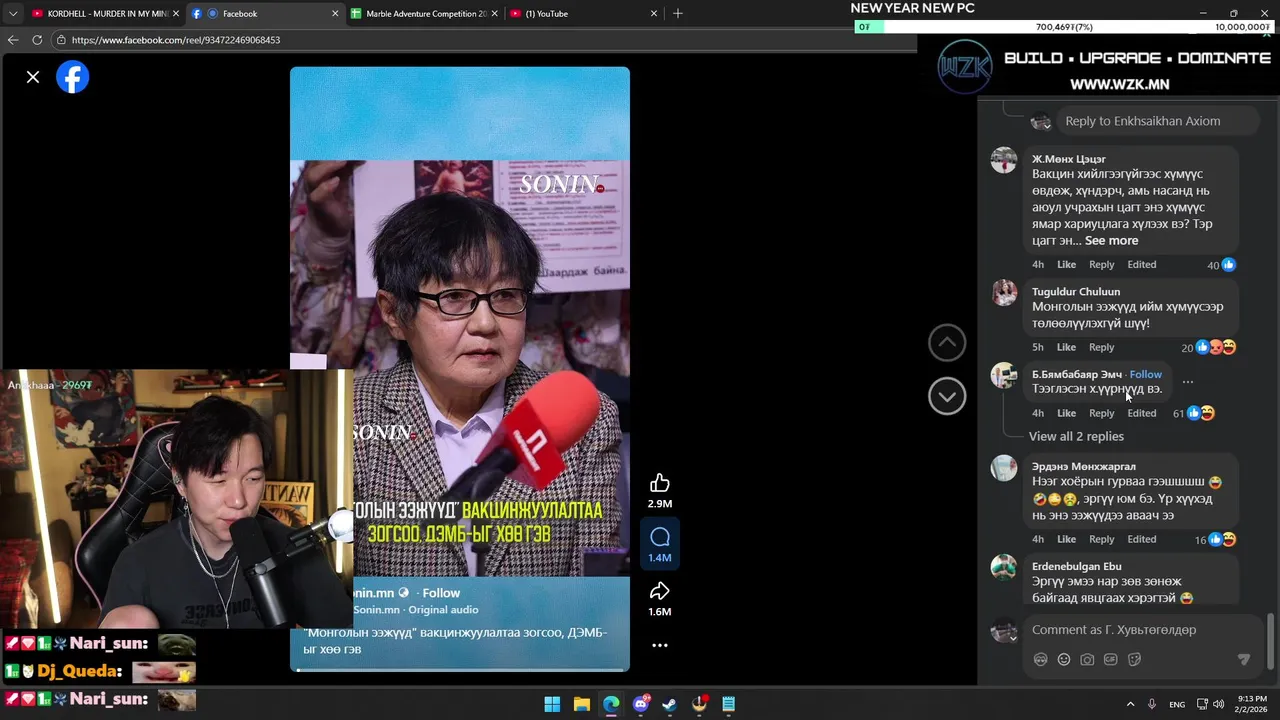Go to the next reel with the down chevron
This screenshot has width=1280, height=720.
click(947, 397)
